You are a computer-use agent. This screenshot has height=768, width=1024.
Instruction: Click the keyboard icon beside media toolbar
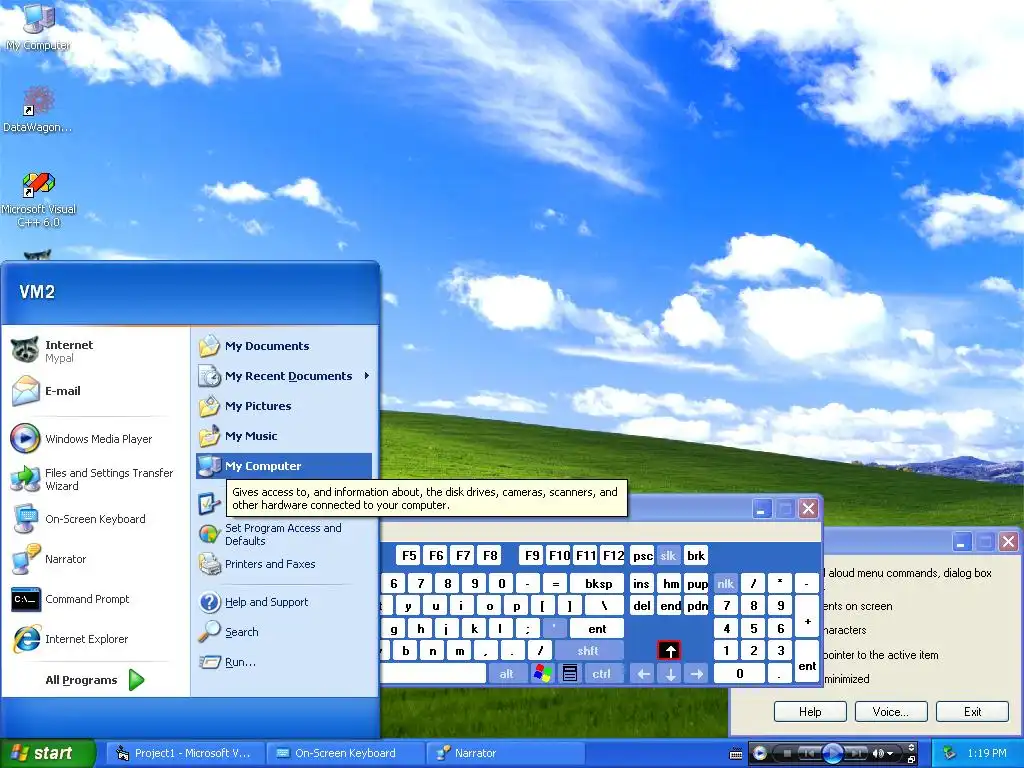(x=736, y=754)
